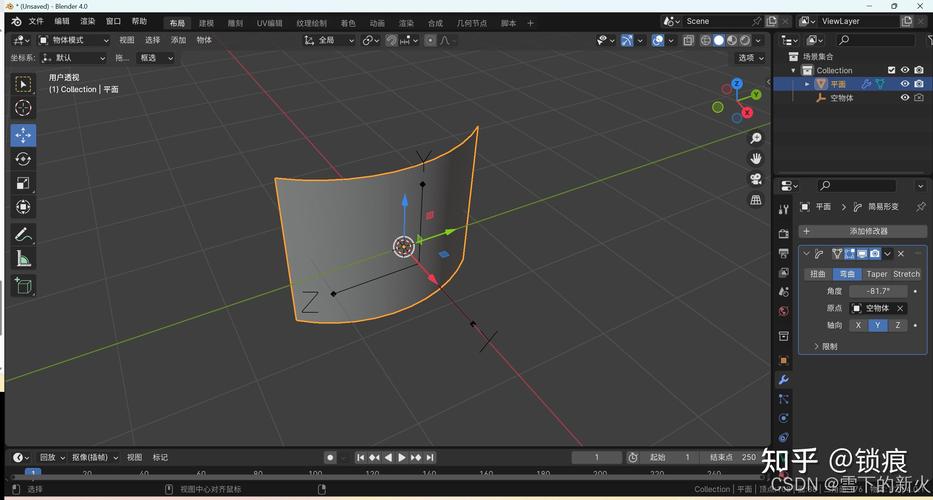Viewport: 933px width, 500px height.
Task: Open the 默认 coordinate system dropdown
Action: click(x=74, y=58)
